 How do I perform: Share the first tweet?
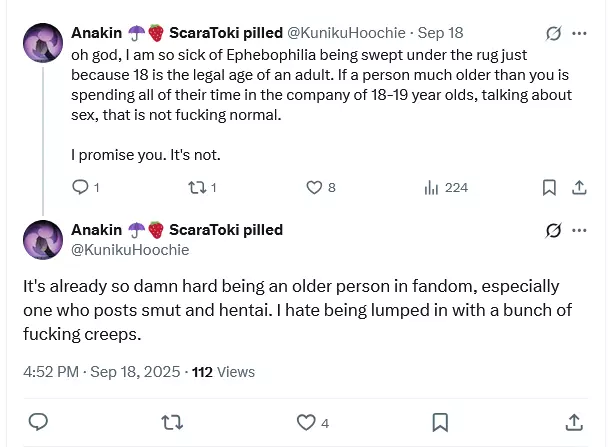(578, 187)
